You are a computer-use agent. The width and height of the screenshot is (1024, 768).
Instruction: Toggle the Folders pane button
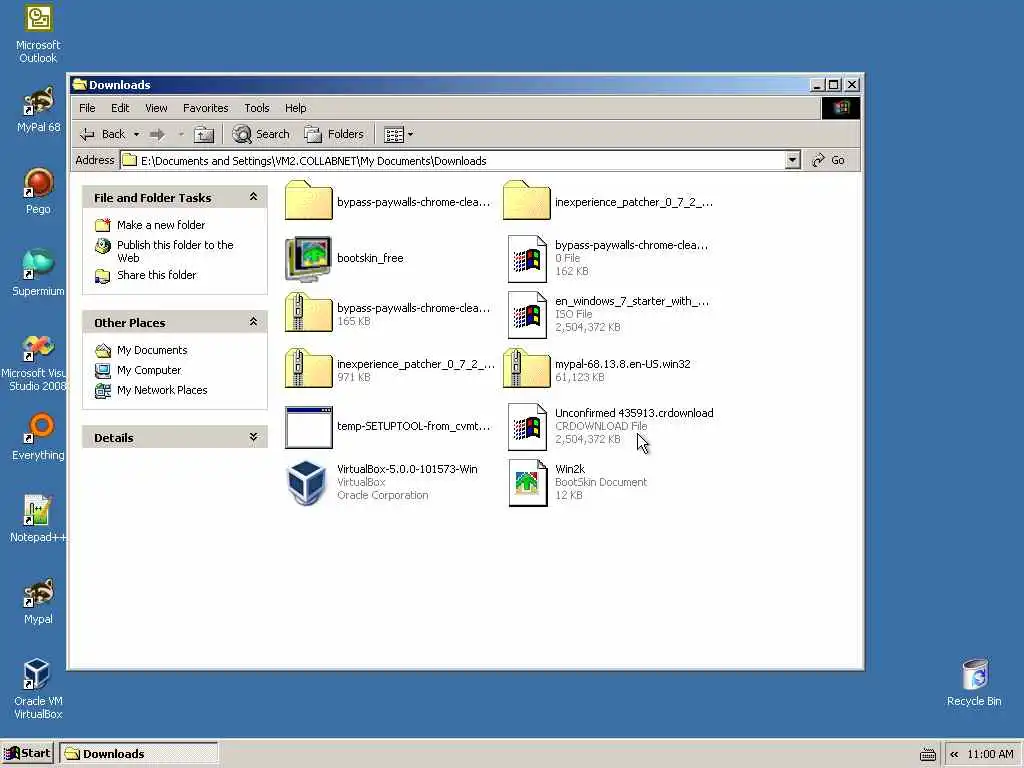334,134
